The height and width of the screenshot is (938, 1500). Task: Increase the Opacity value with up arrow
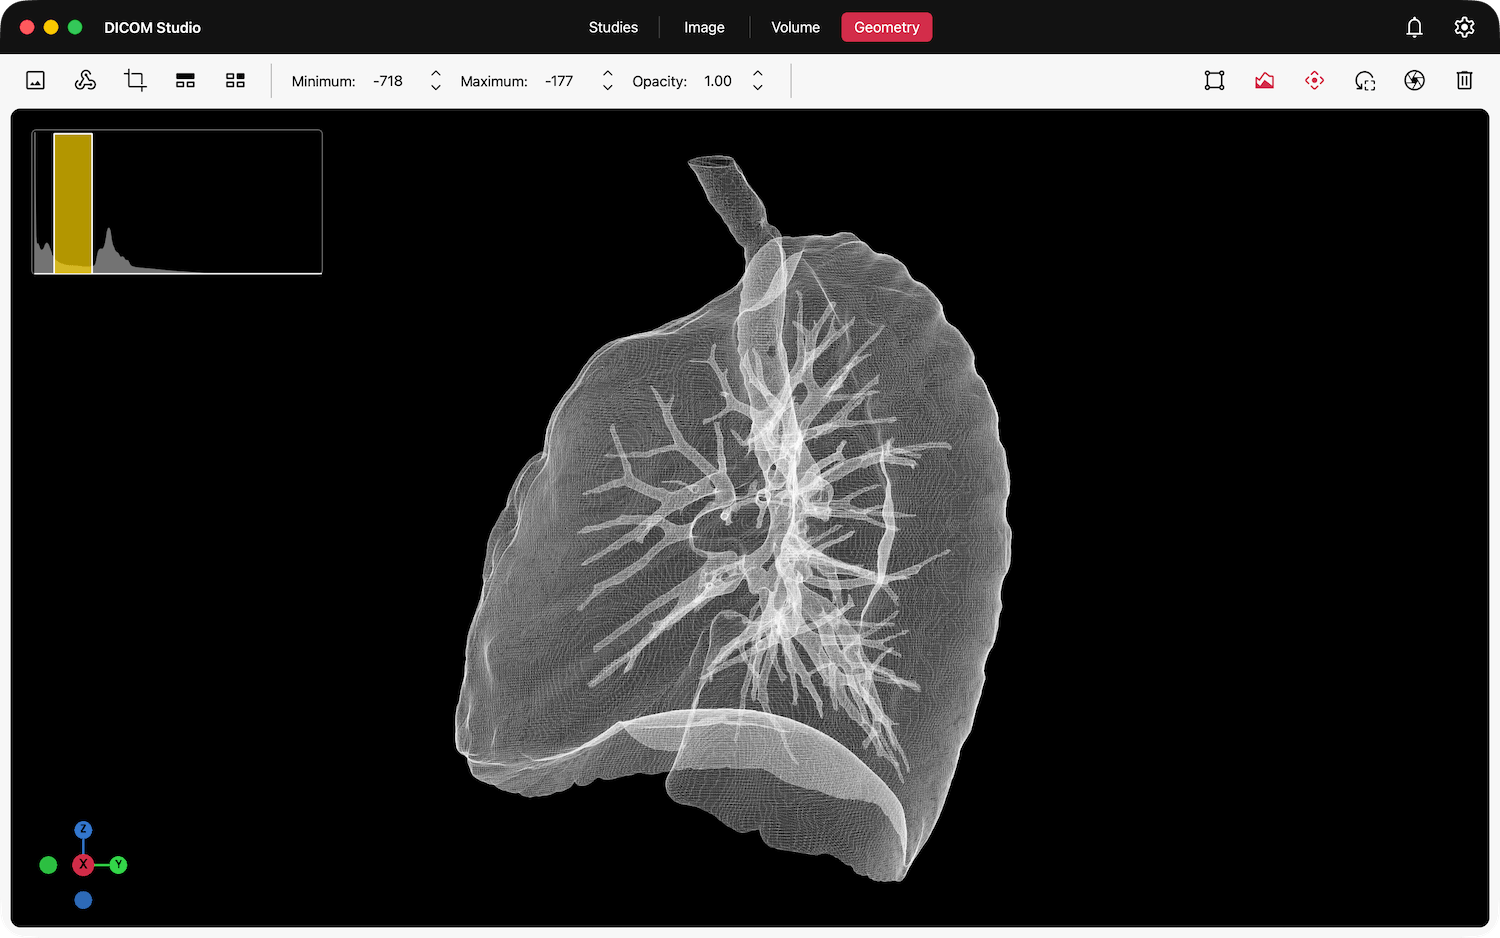(x=758, y=74)
